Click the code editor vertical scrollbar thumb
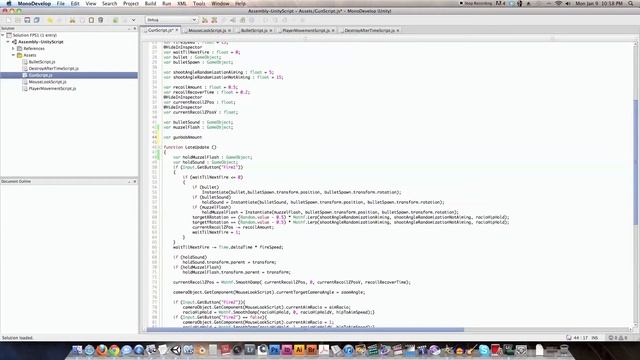Screen dimensions: 640x360 tap(636, 161)
